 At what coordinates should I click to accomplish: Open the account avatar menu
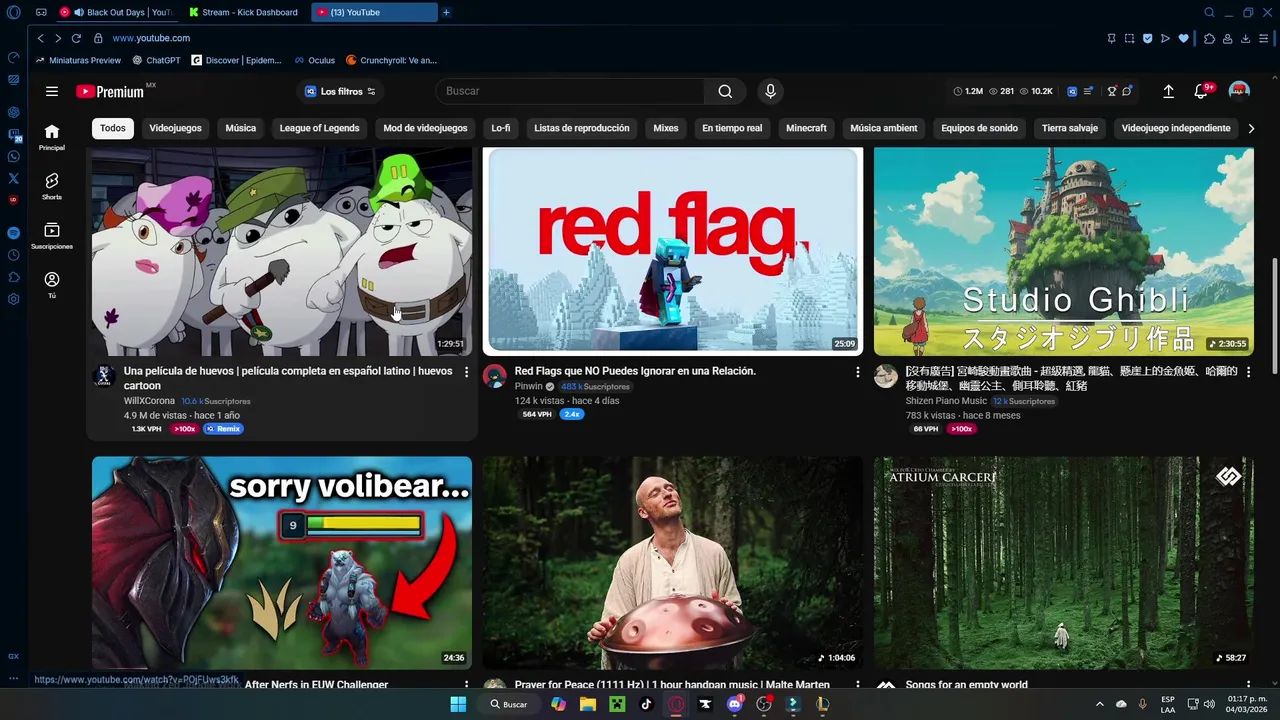(x=1239, y=91)
